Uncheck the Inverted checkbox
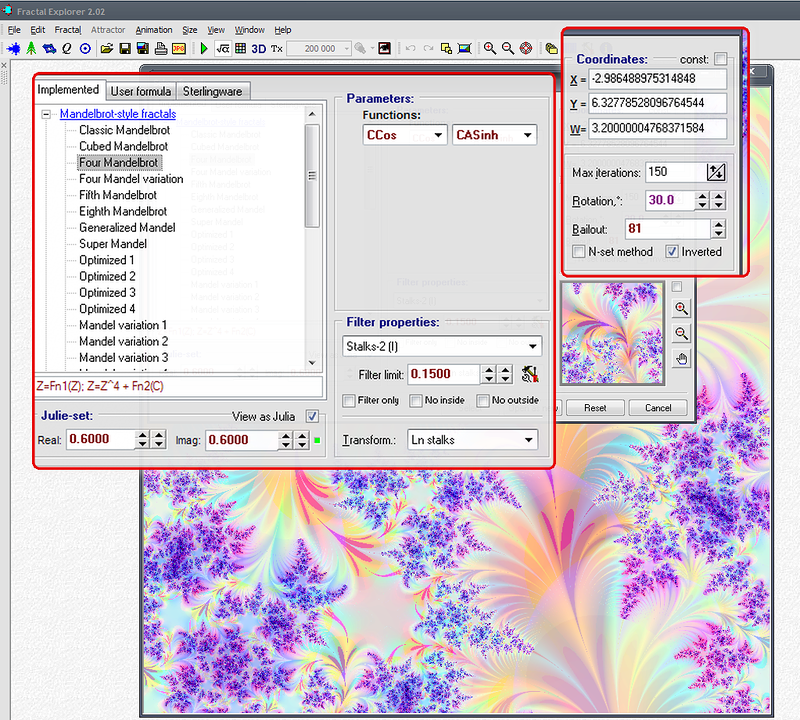The width and height of the screenshot is (800, 720). pos(672,251)
